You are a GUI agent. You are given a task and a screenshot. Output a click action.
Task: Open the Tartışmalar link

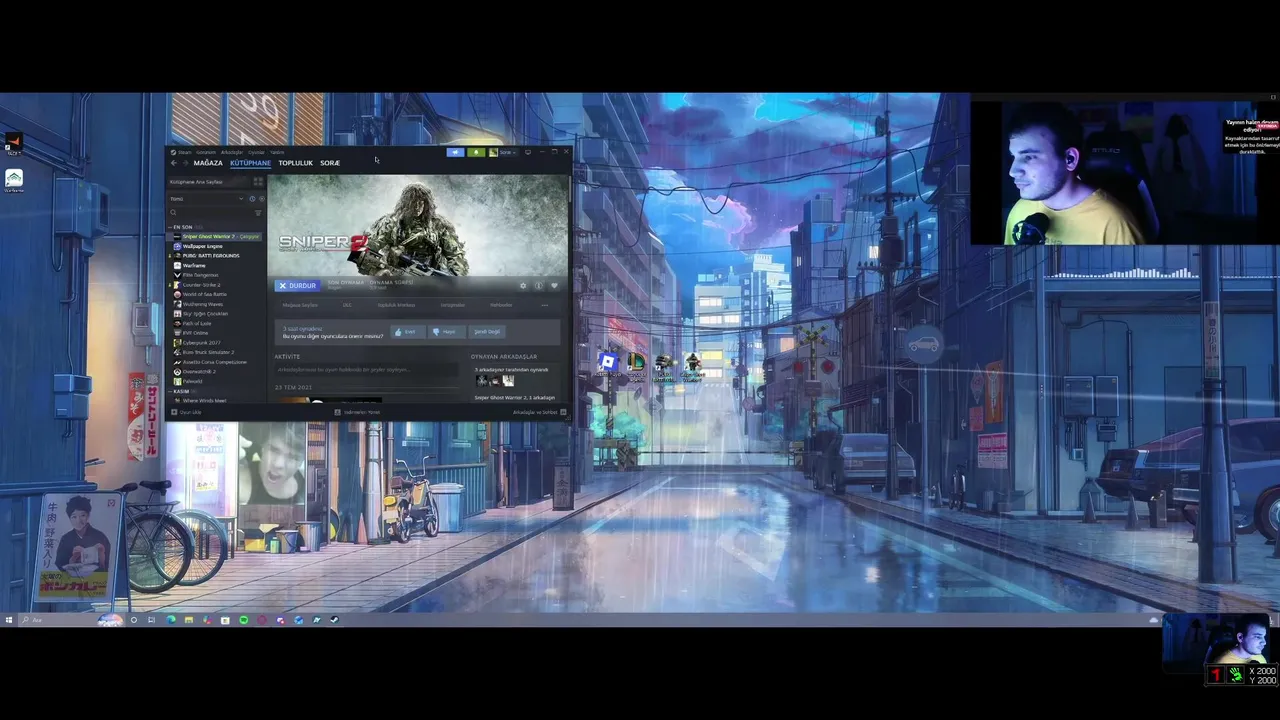453,305
